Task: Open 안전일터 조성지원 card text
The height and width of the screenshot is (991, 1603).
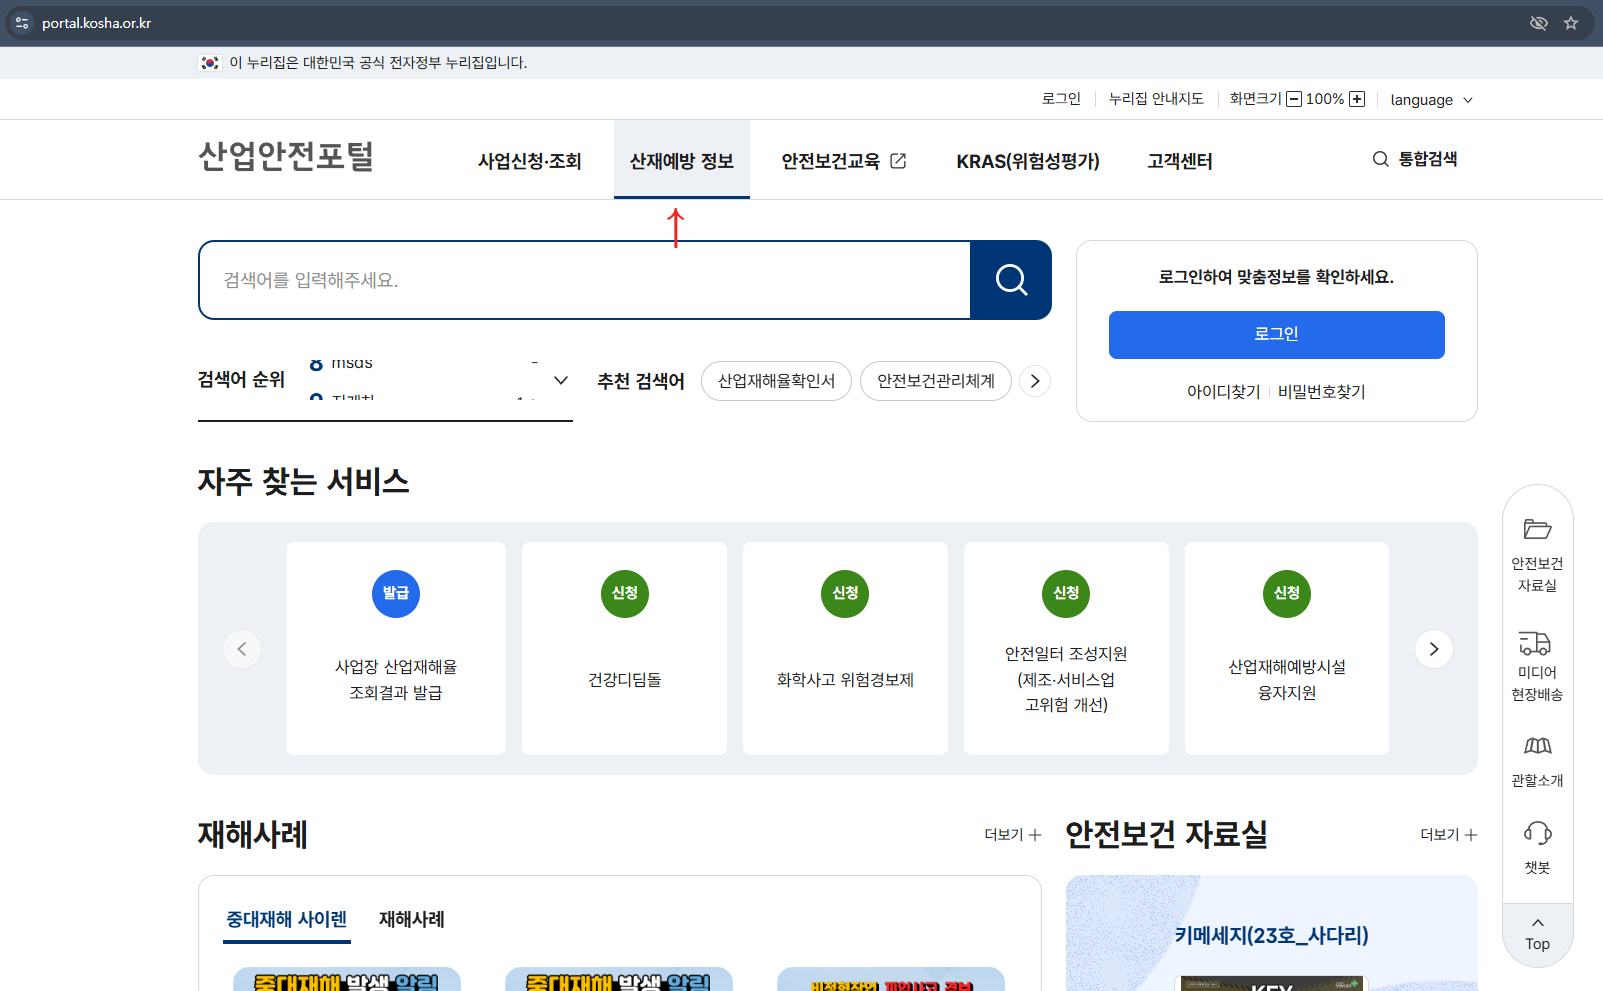Action: 1066,679
